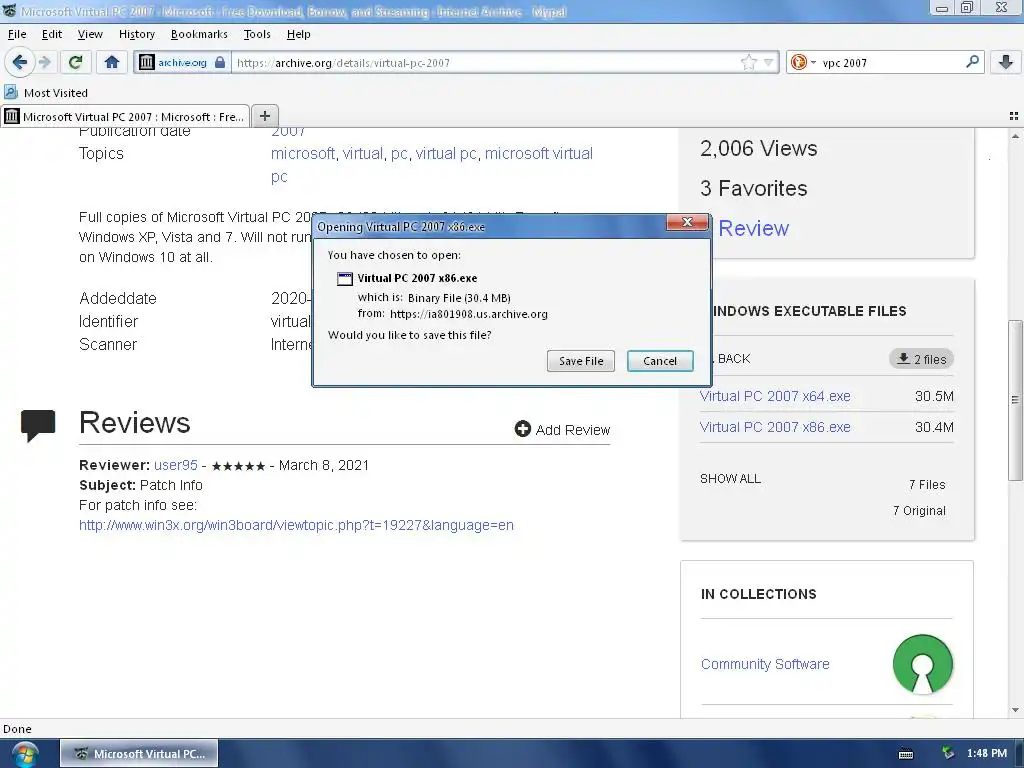Open the microsoft topic link
The height and width of the screenshot is (768, 1024).
(x=302, y=153)
